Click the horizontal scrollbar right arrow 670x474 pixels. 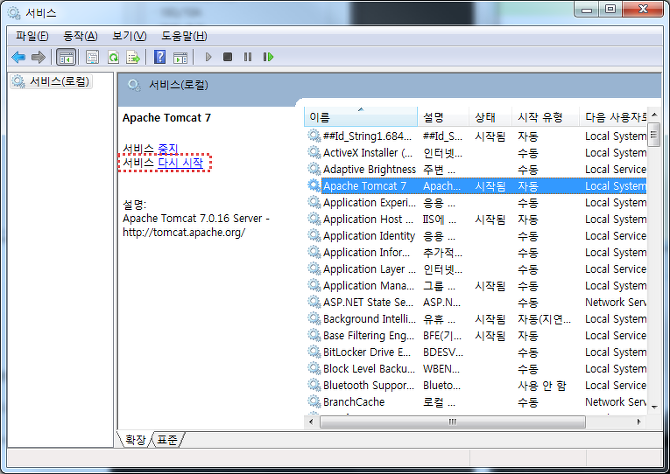639,422
